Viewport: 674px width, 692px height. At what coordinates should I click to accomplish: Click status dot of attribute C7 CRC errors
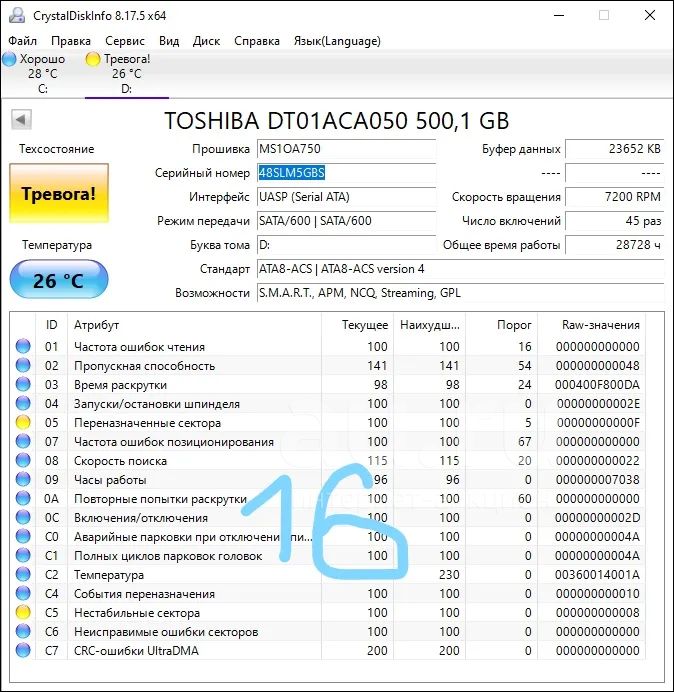(x=23, y=650)
